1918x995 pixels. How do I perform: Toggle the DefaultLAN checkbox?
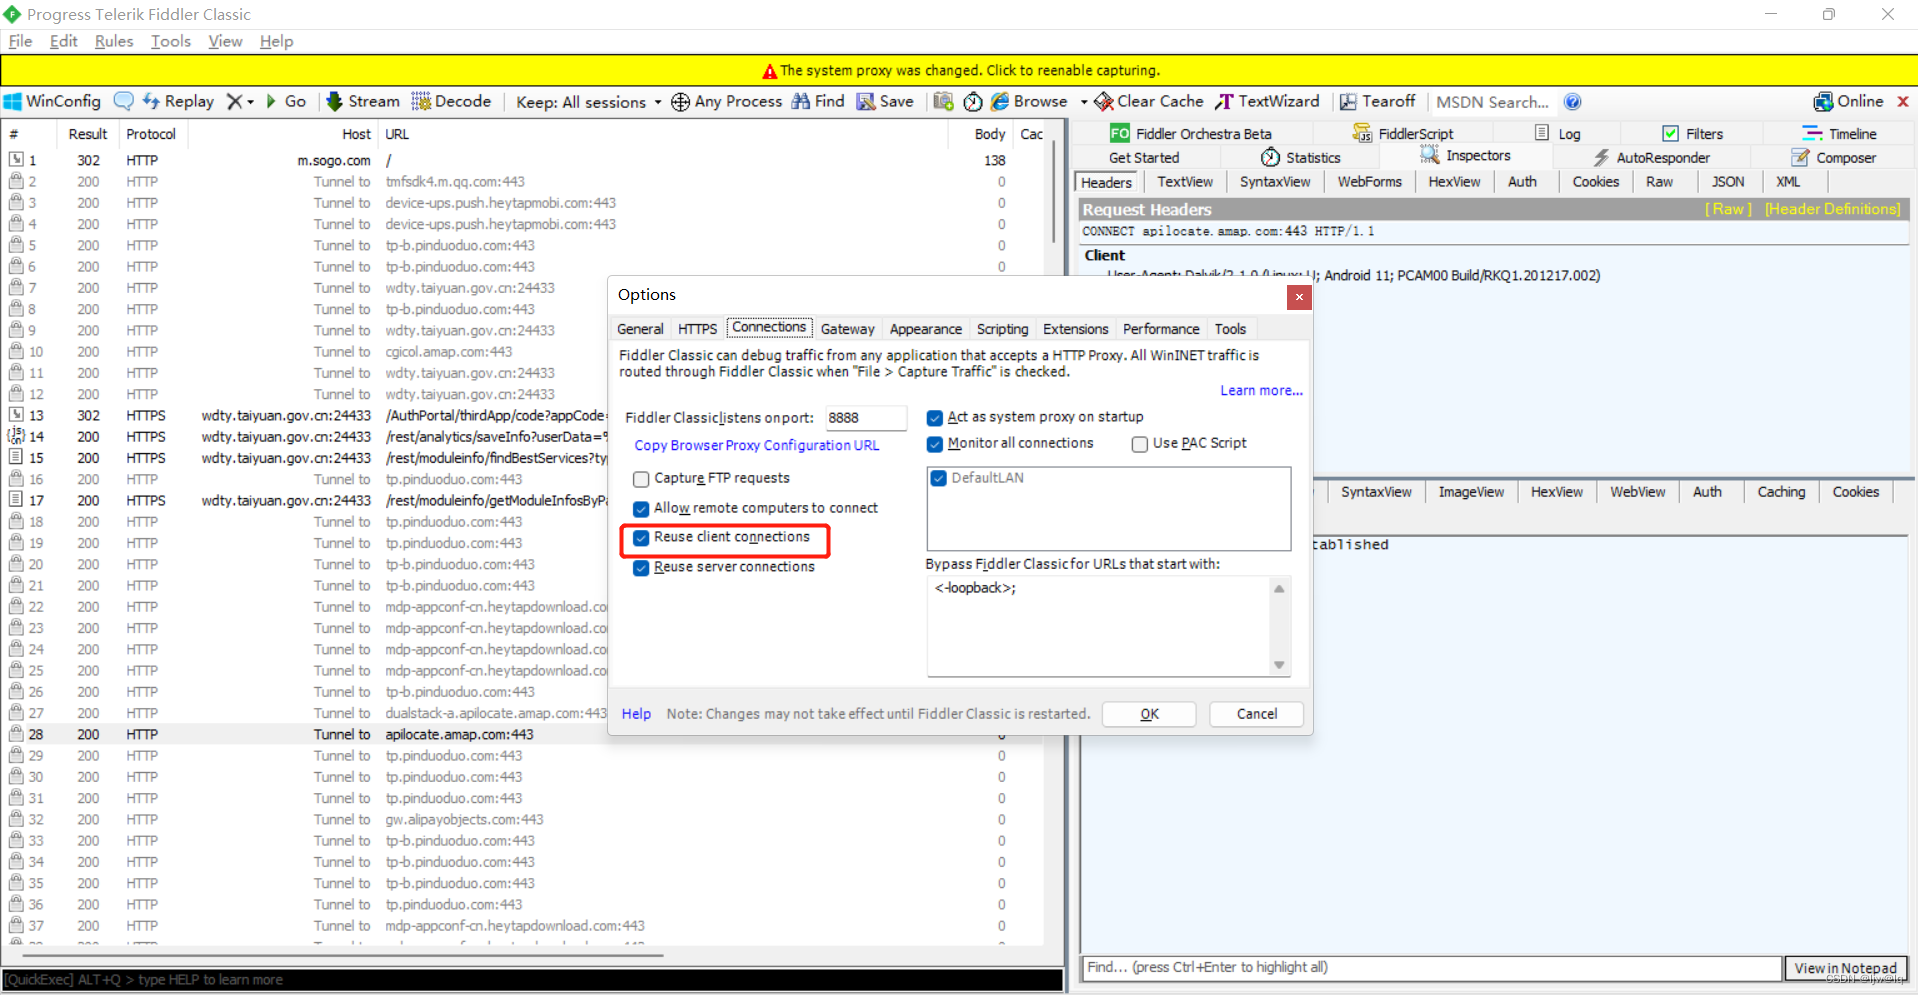pos(939,478)
